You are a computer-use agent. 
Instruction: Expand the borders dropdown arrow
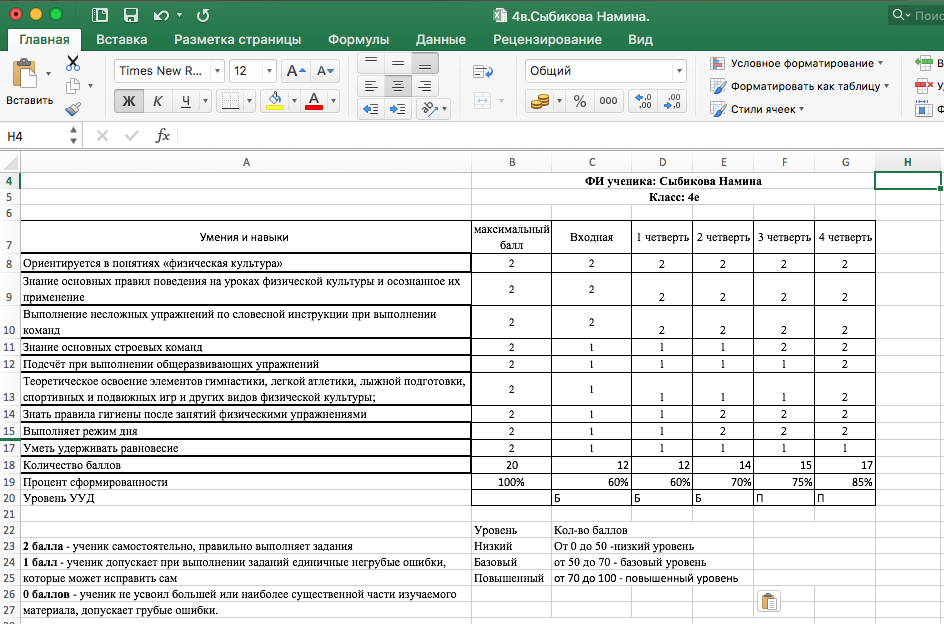249,101
